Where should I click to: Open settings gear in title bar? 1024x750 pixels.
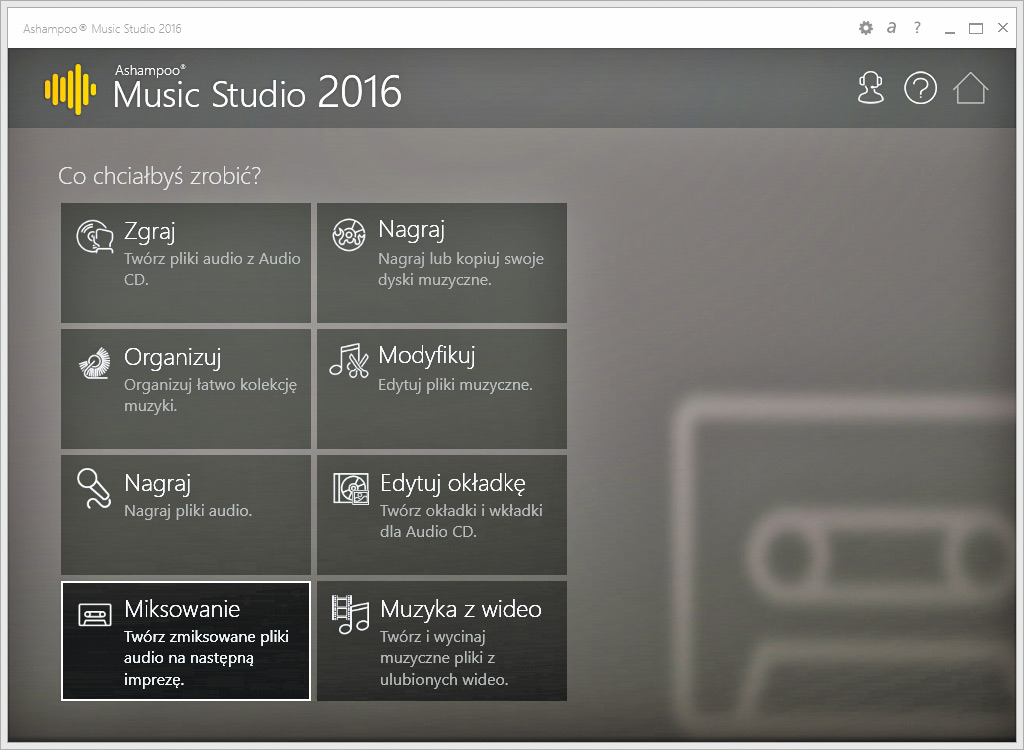coord(866,28)
